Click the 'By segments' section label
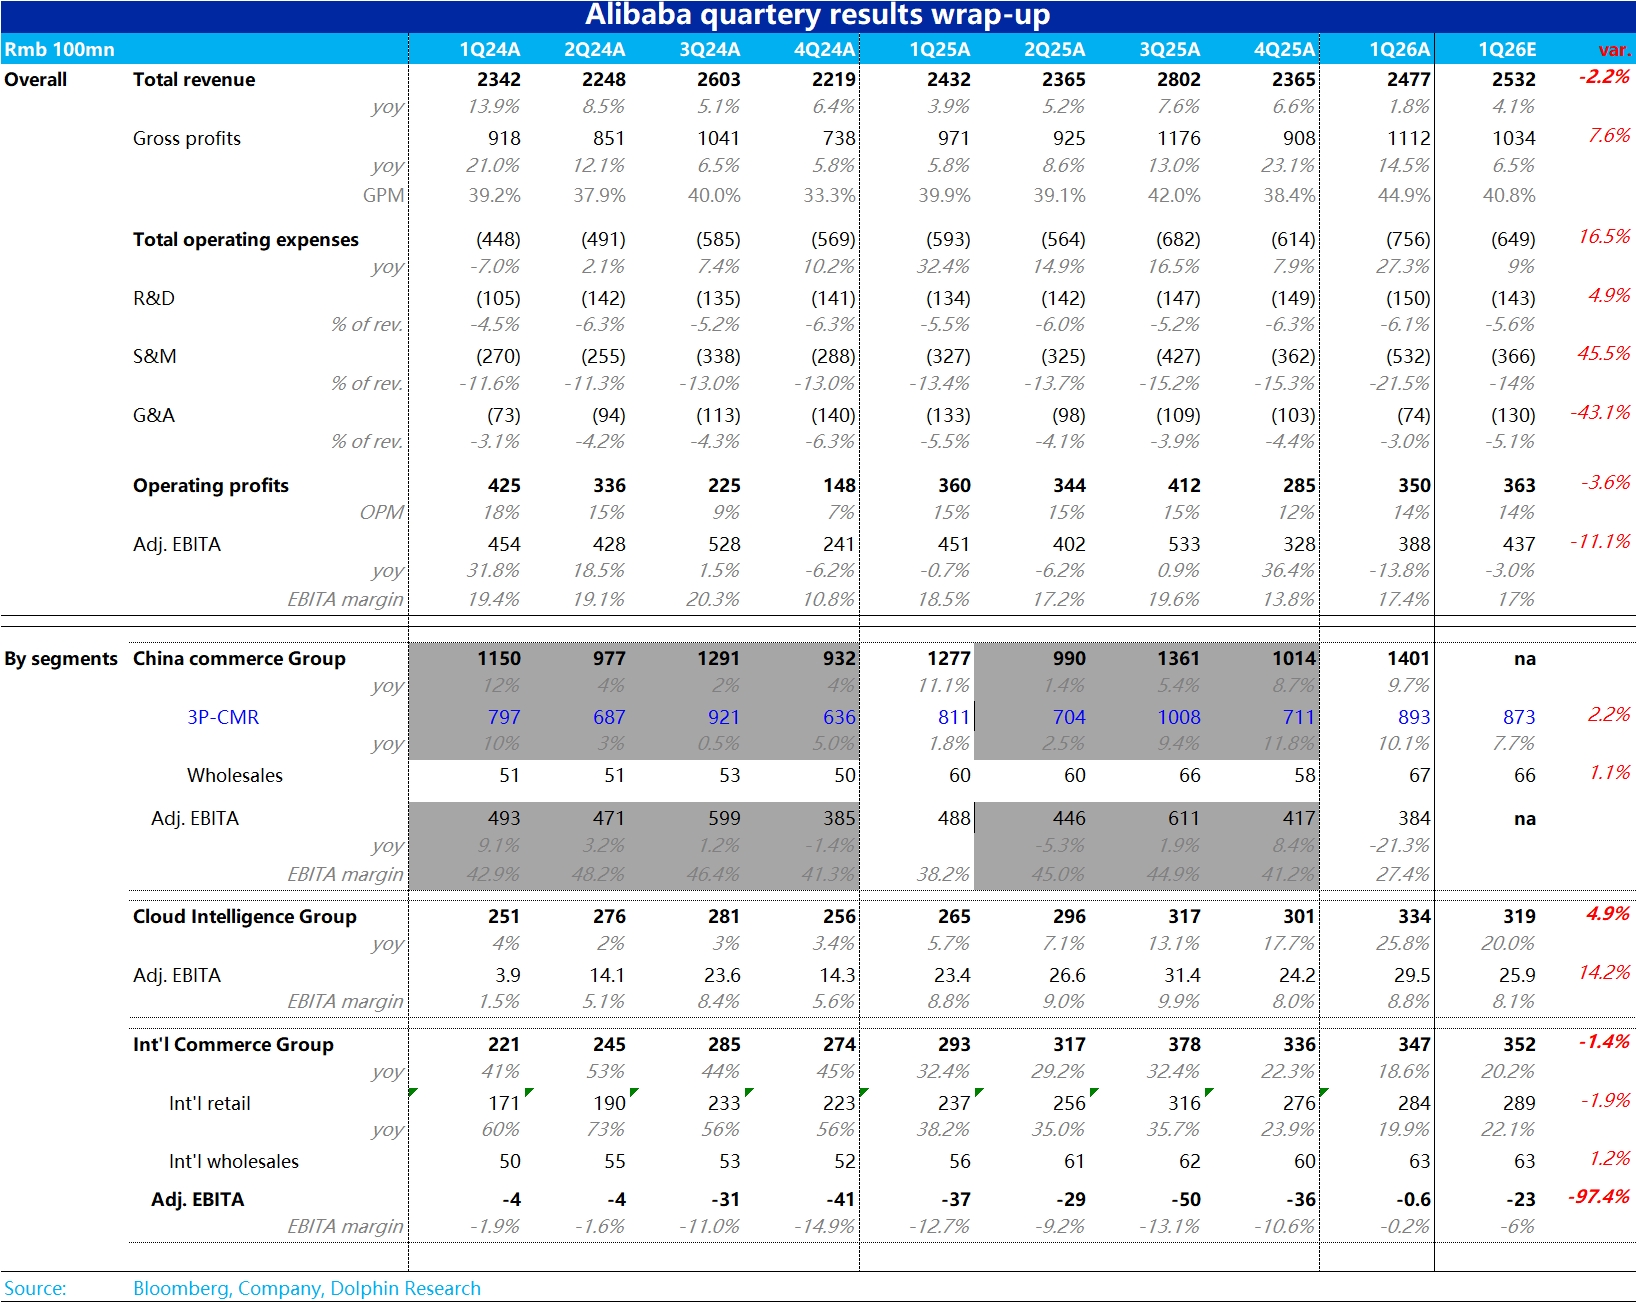 [x=61, y=658]
